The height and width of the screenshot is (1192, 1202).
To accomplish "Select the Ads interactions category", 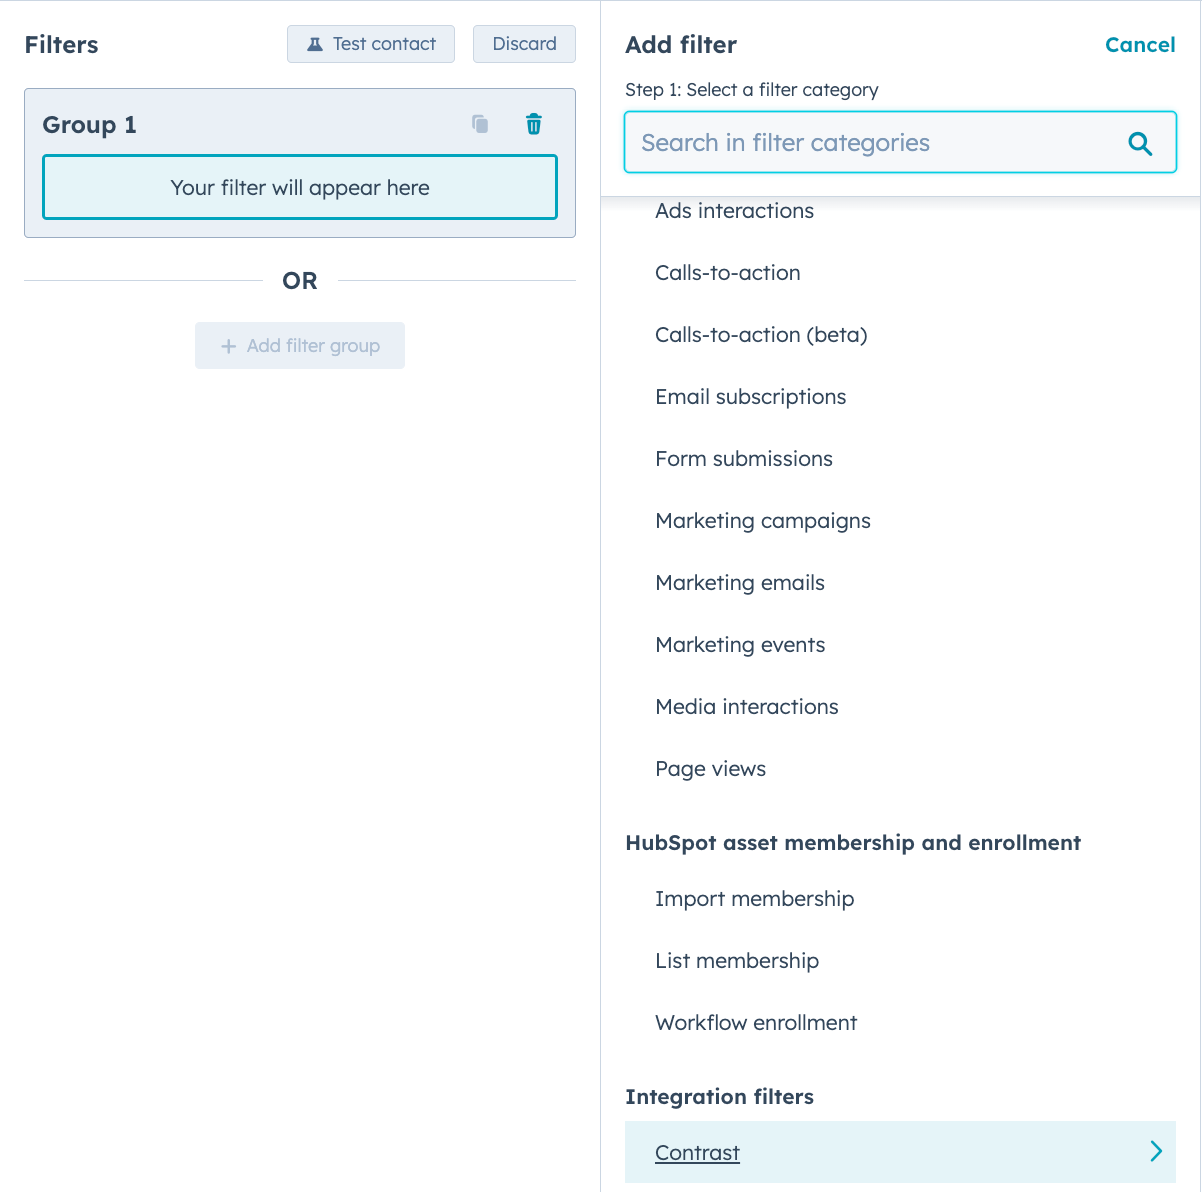I will tap(734, 211).
